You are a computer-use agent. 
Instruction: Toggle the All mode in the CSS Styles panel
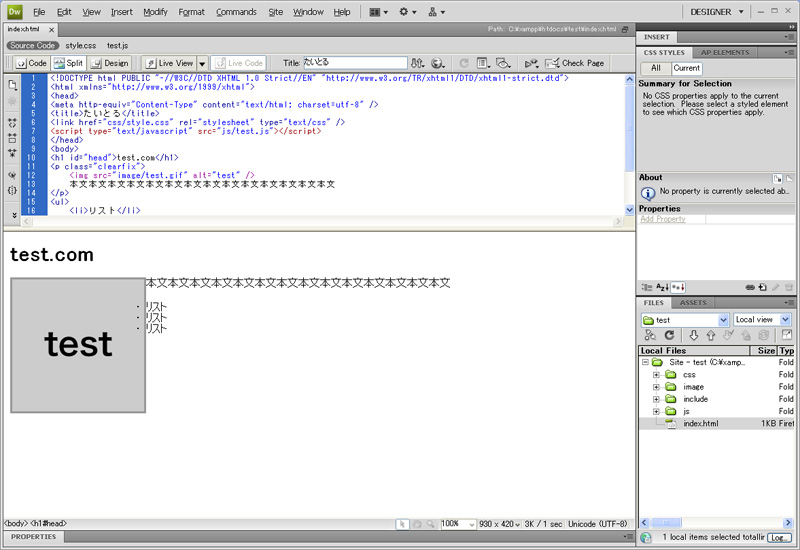(x=656, y=68)
